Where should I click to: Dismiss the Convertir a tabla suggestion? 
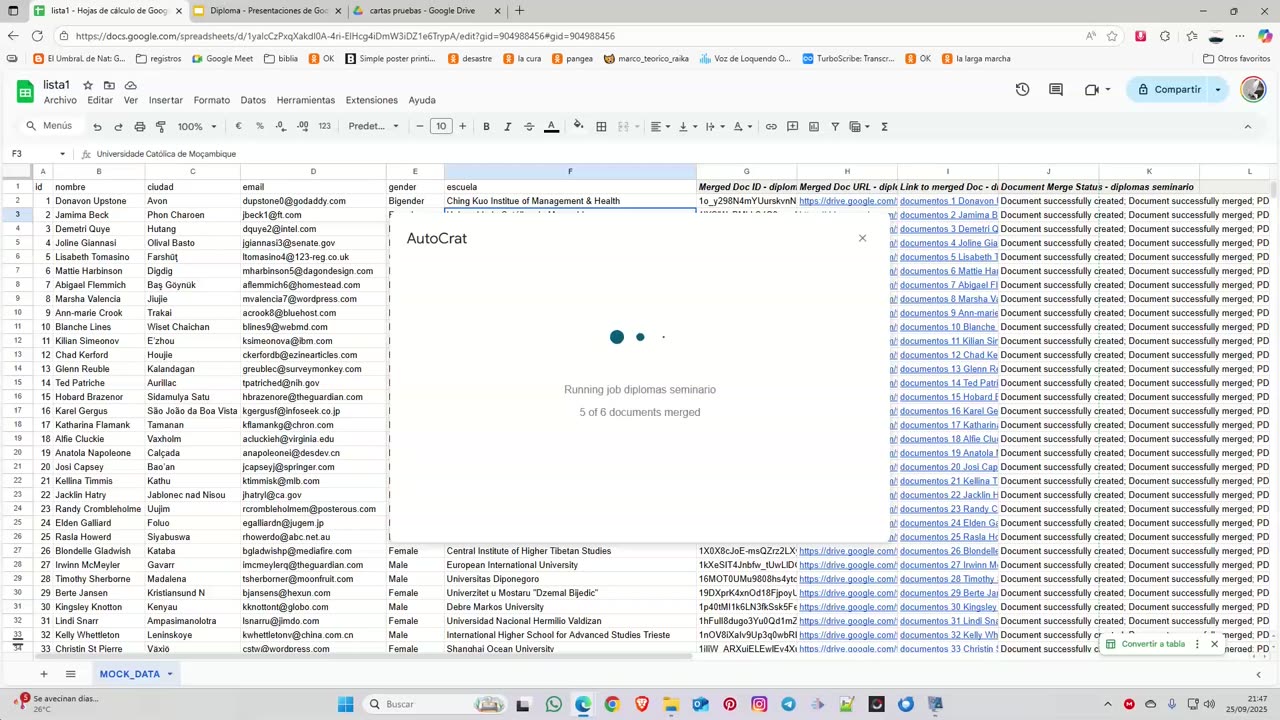pos(1214,644)
